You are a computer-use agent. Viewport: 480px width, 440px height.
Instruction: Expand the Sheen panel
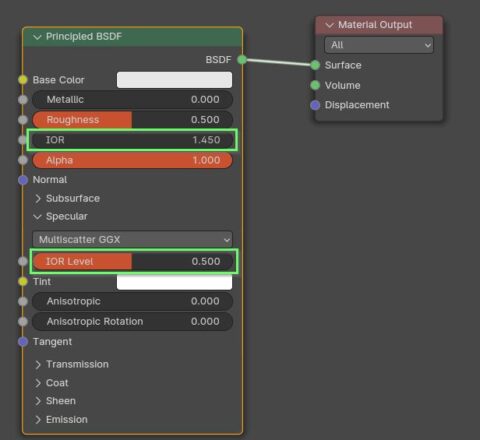(x=38, y=401)
